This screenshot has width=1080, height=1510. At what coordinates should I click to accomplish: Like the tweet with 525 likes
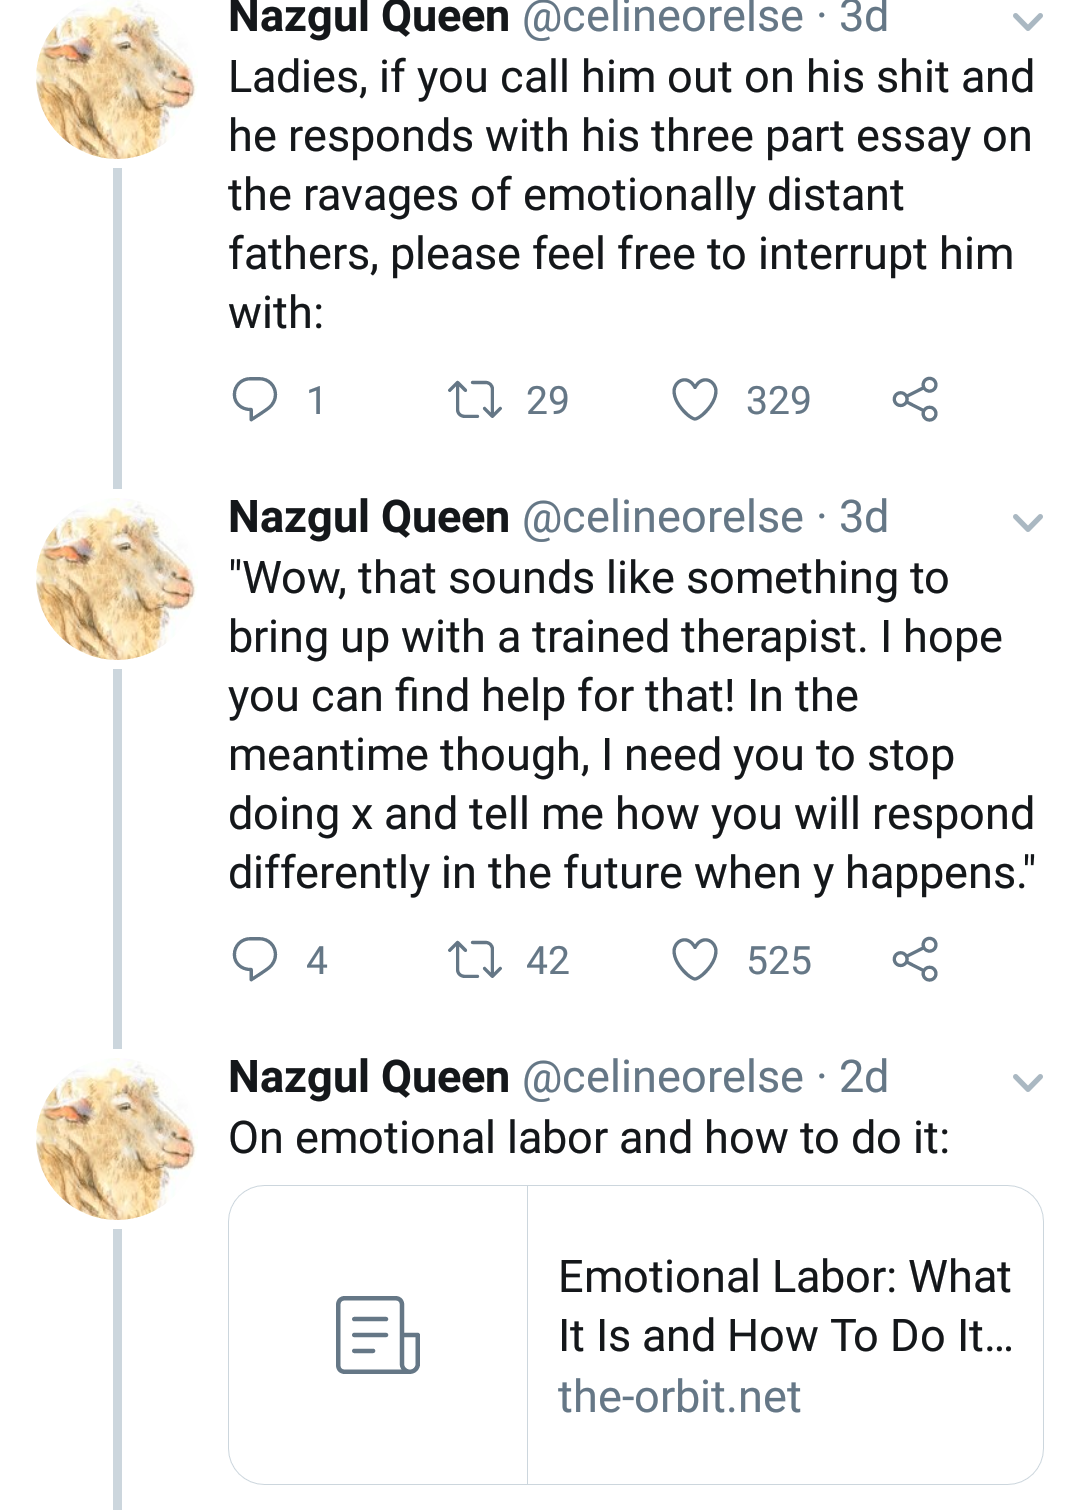click(x=694, y=959)
